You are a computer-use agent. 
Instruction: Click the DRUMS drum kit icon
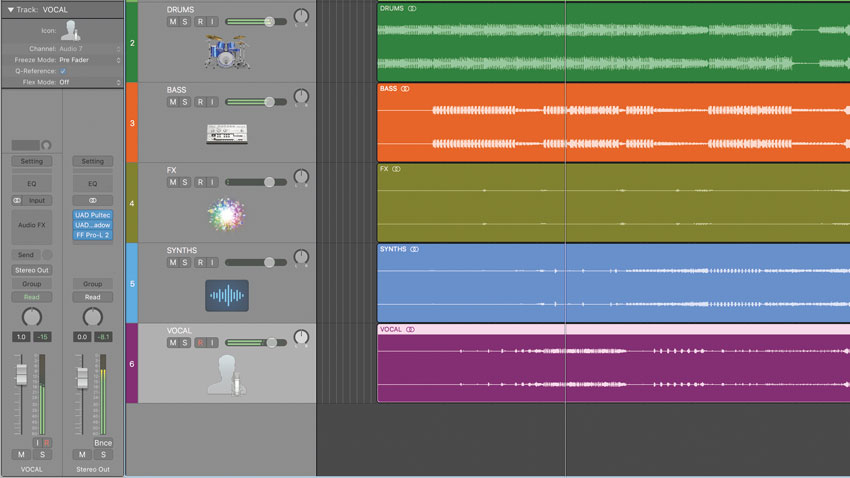227,51
